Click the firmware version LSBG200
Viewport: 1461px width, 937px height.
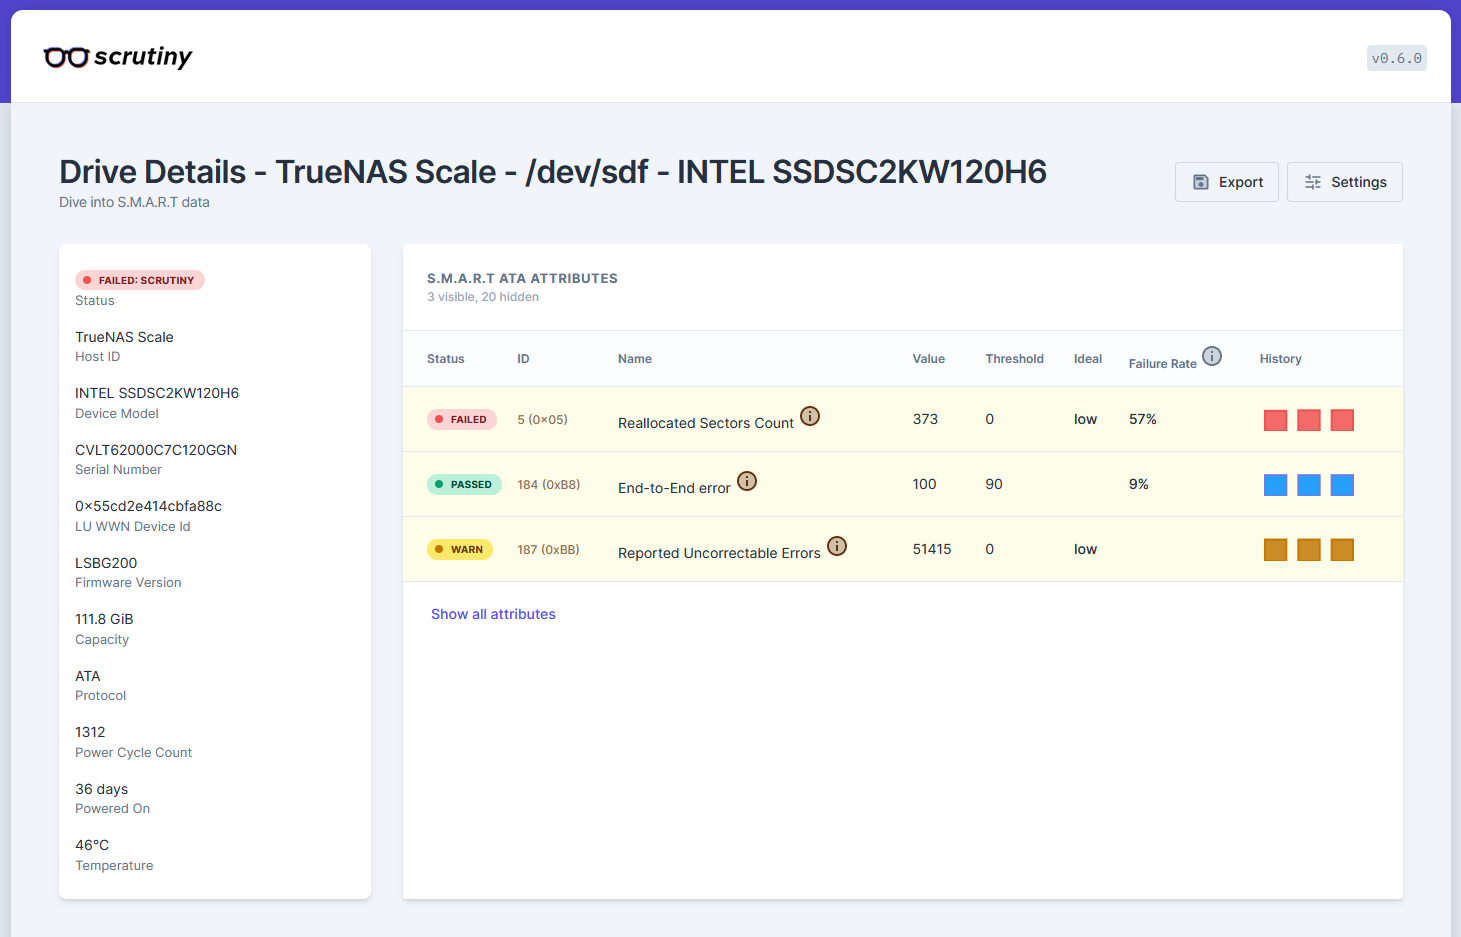(106, 563)
